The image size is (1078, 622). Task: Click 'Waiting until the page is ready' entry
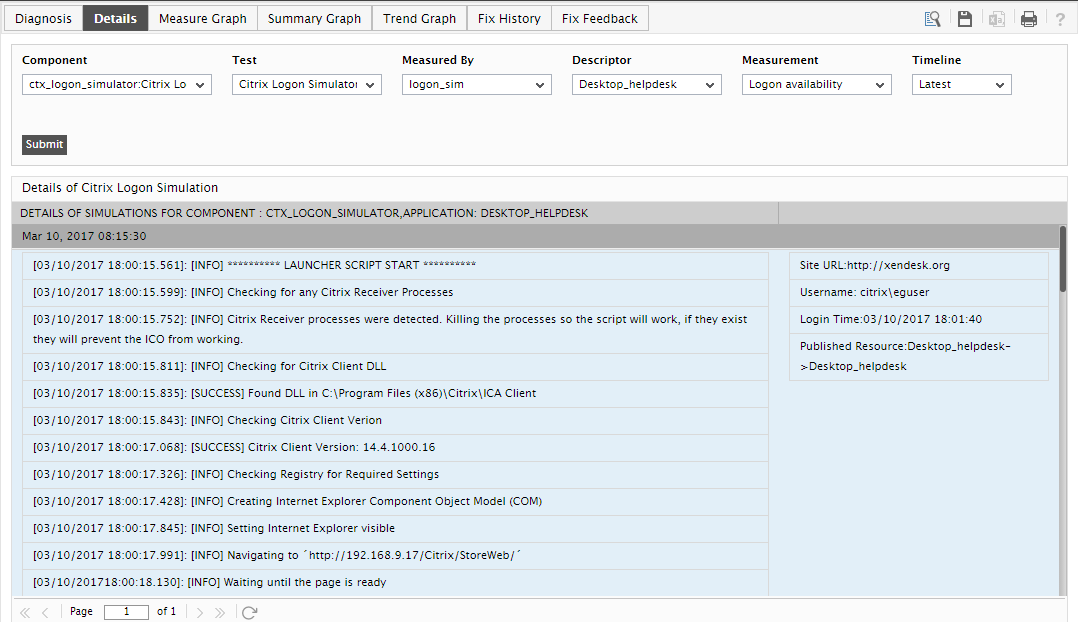(395, 582)
